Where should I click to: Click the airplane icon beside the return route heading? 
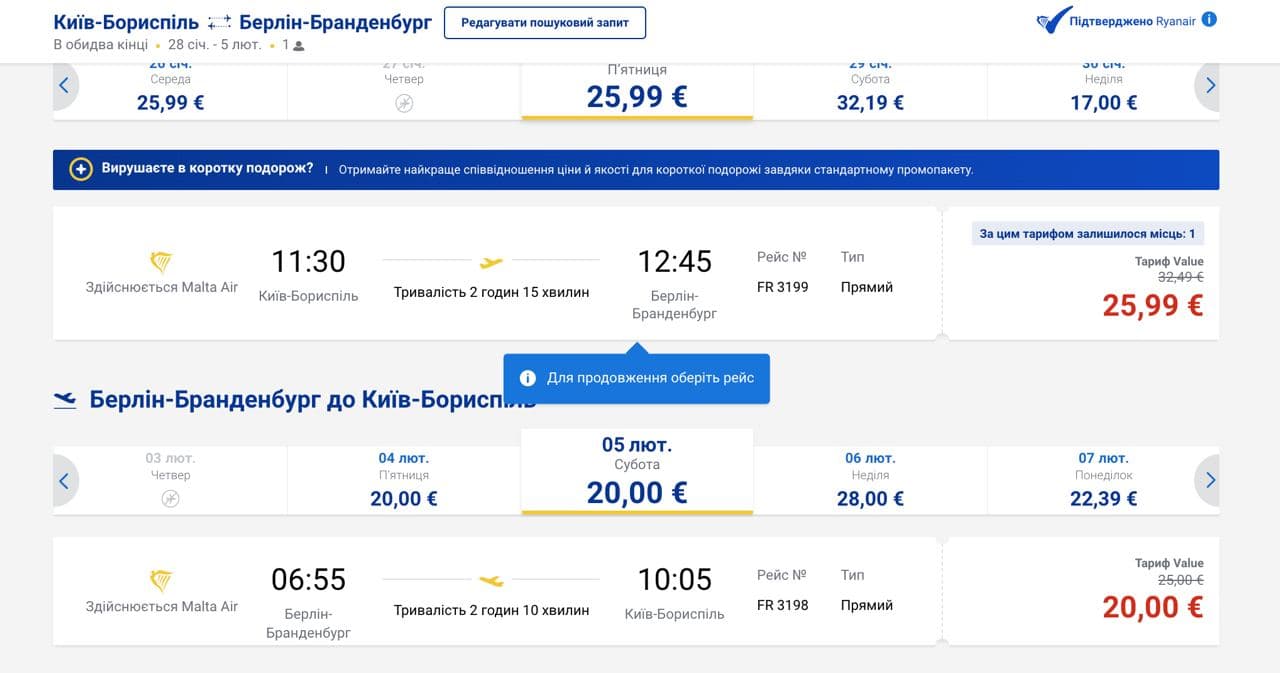coord(65,400)
